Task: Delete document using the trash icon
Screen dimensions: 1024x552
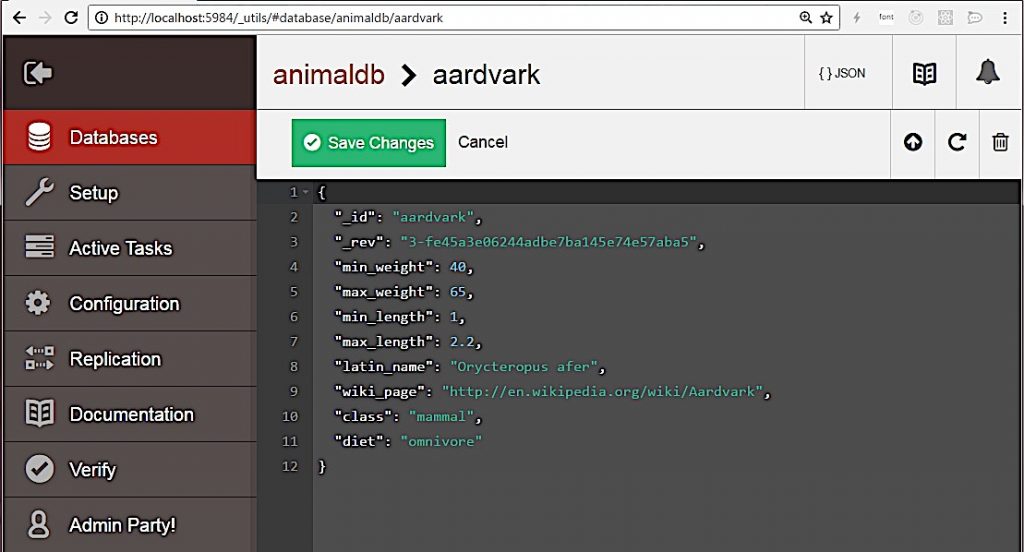Action: click(1000, 142)
